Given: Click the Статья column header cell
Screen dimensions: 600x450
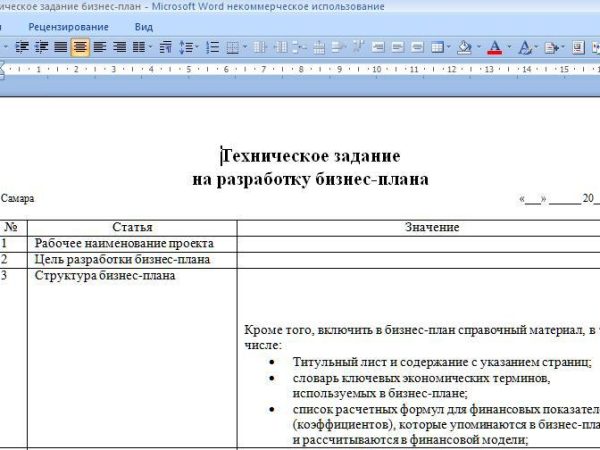Looking at the screenshot, I should point(132,227).
